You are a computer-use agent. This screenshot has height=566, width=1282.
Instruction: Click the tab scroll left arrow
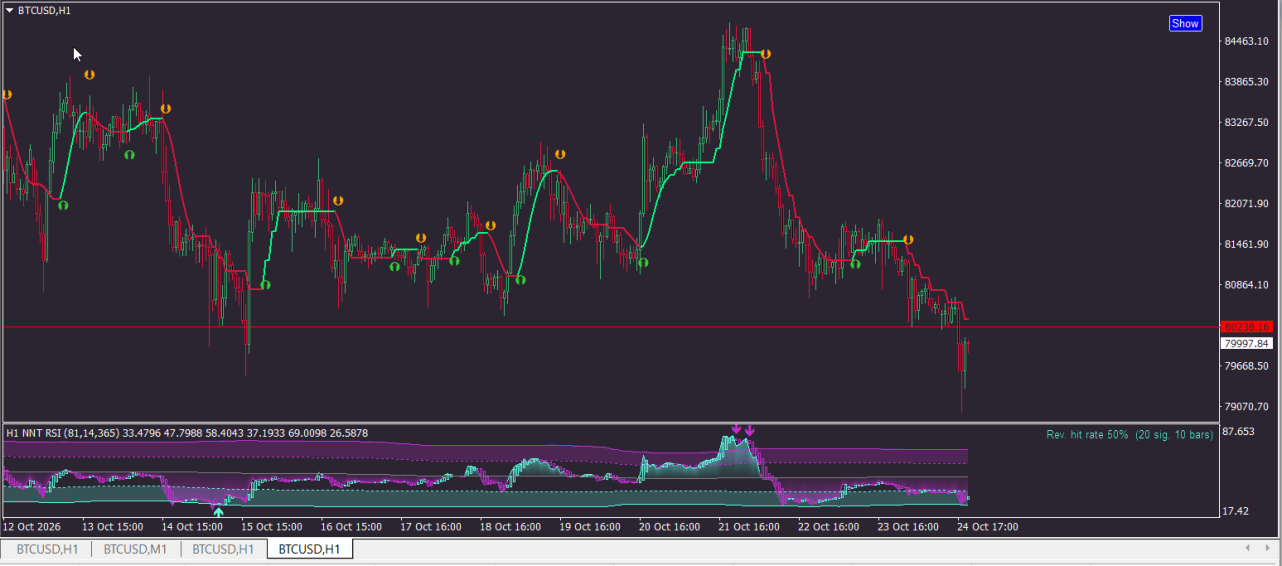[1246, 548]
